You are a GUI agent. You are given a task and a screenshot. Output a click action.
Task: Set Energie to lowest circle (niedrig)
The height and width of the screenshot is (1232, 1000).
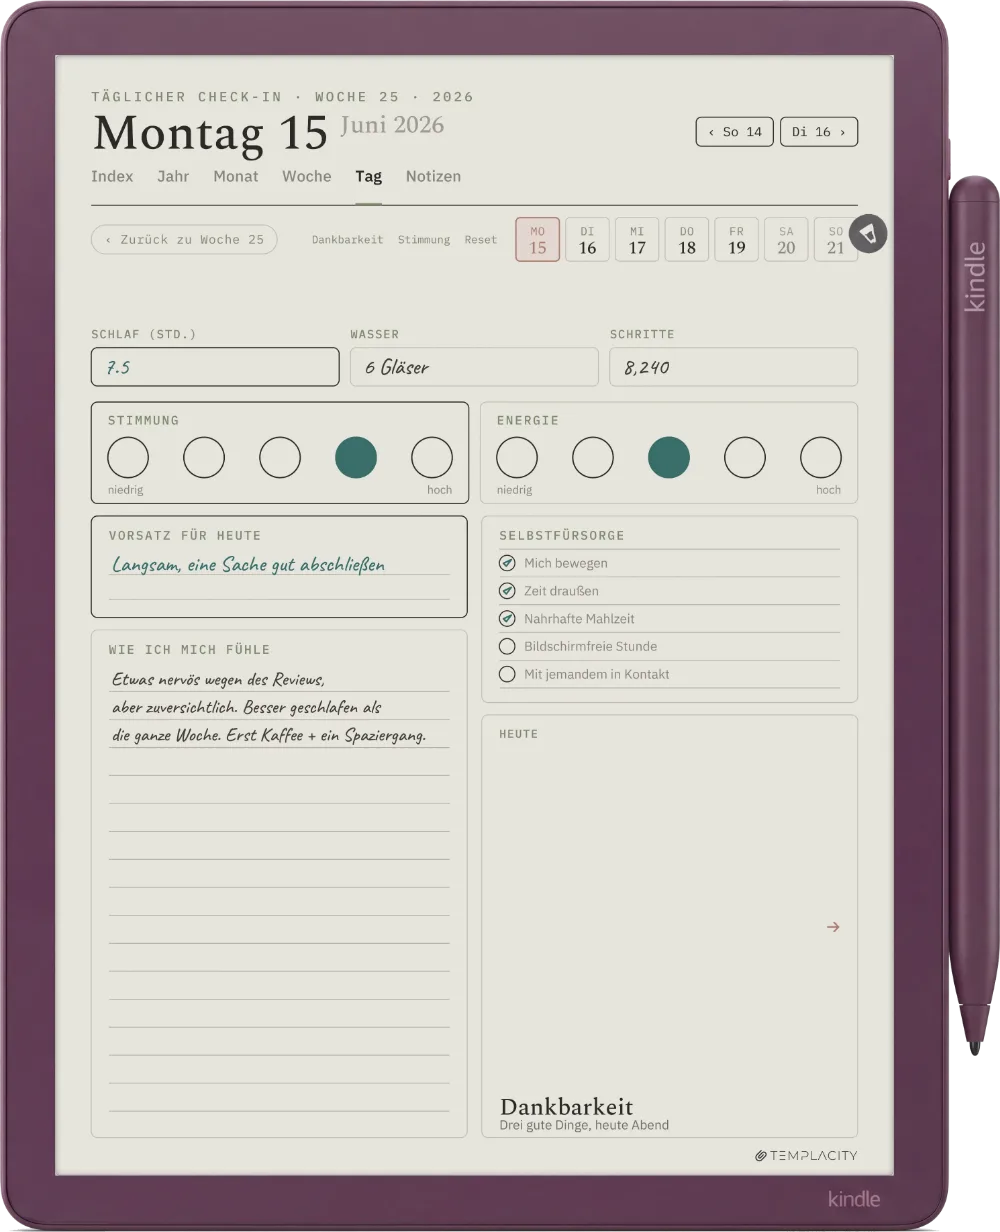click(517, 457)
